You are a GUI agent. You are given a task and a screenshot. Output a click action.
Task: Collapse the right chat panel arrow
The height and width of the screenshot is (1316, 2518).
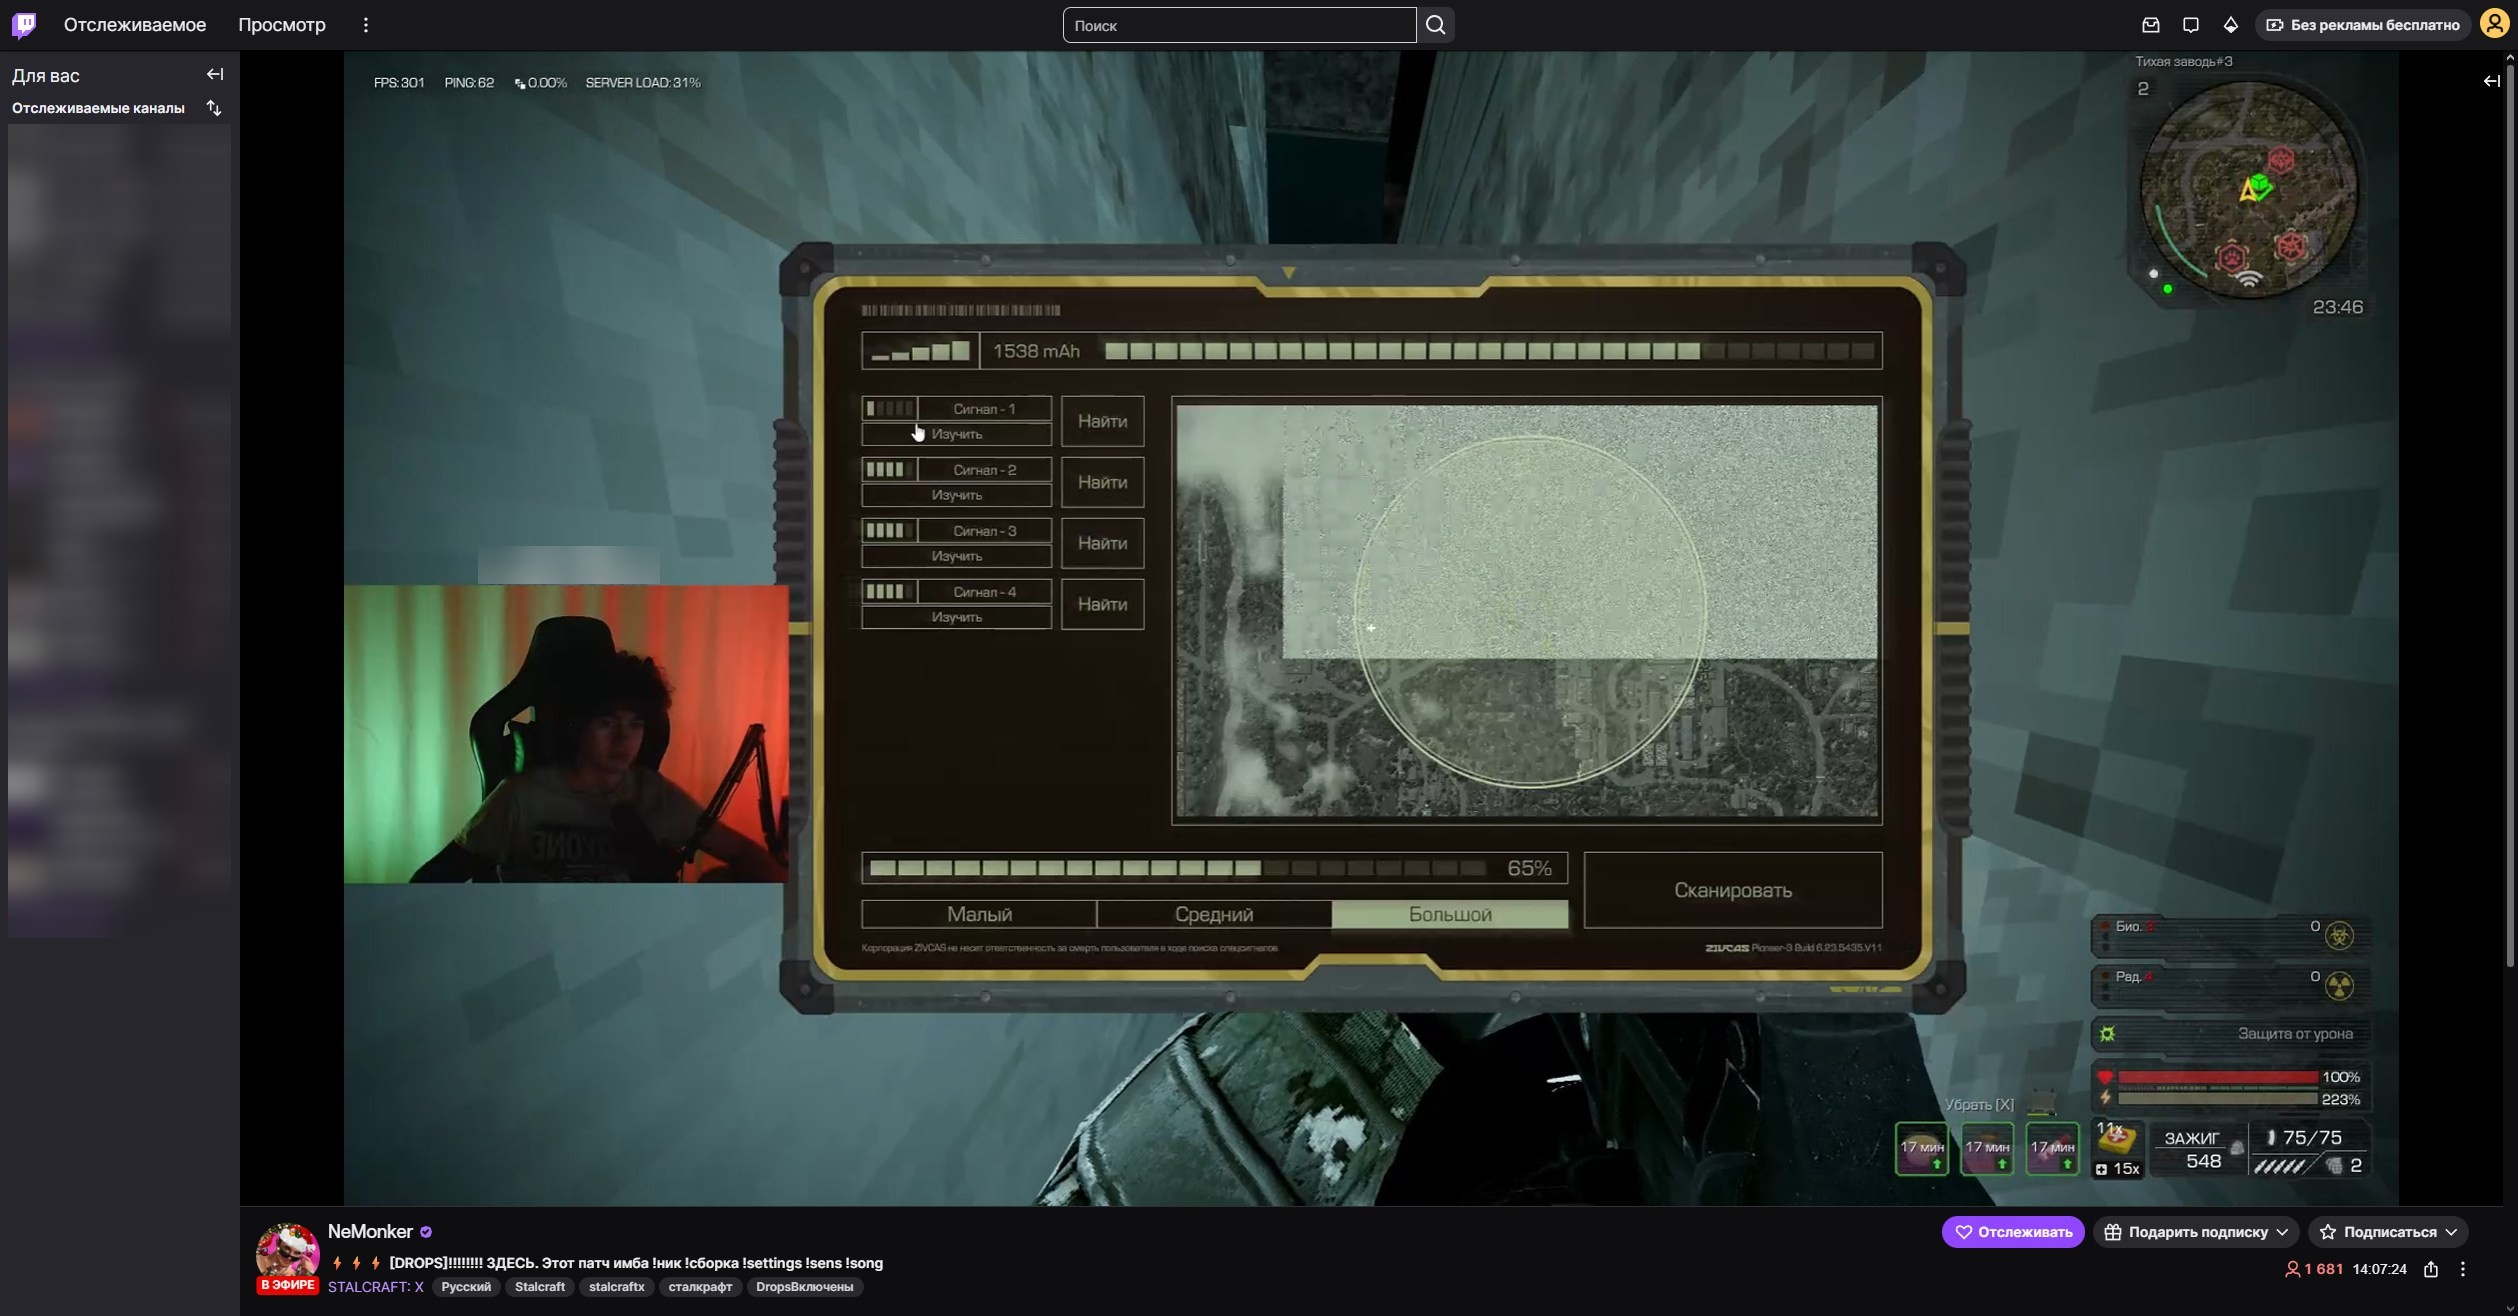click(2491, 81)
